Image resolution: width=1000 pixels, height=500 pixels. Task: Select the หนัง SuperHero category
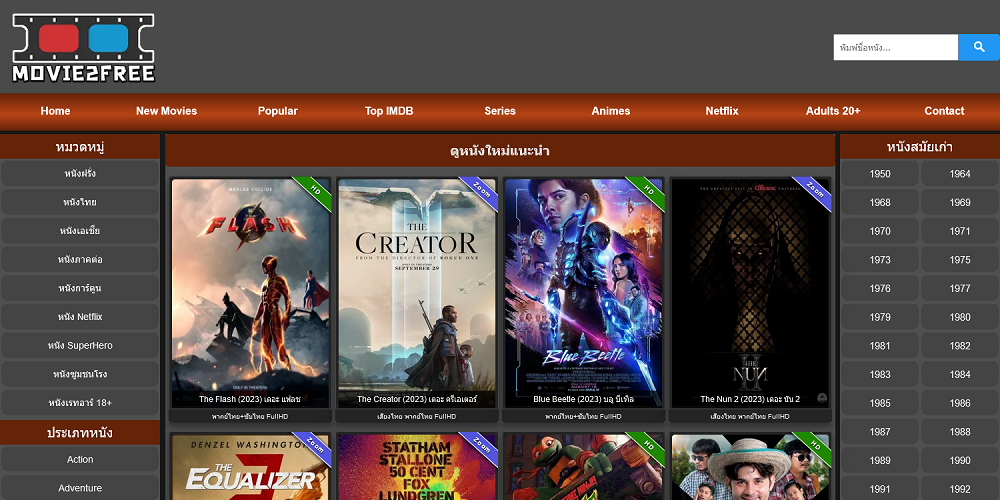80,346
